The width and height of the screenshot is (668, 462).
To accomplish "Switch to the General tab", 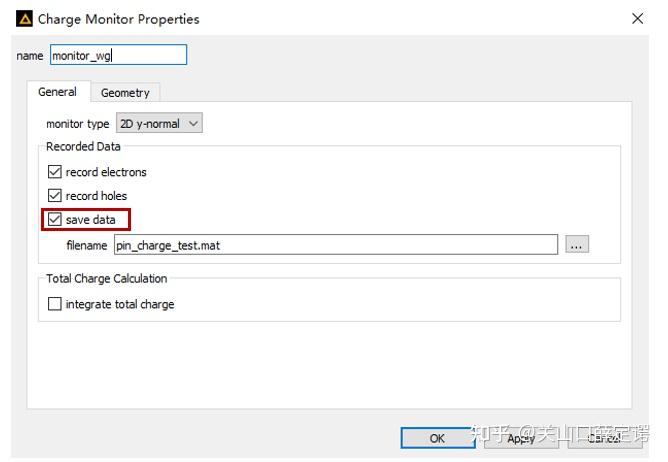I will point(57,92).
